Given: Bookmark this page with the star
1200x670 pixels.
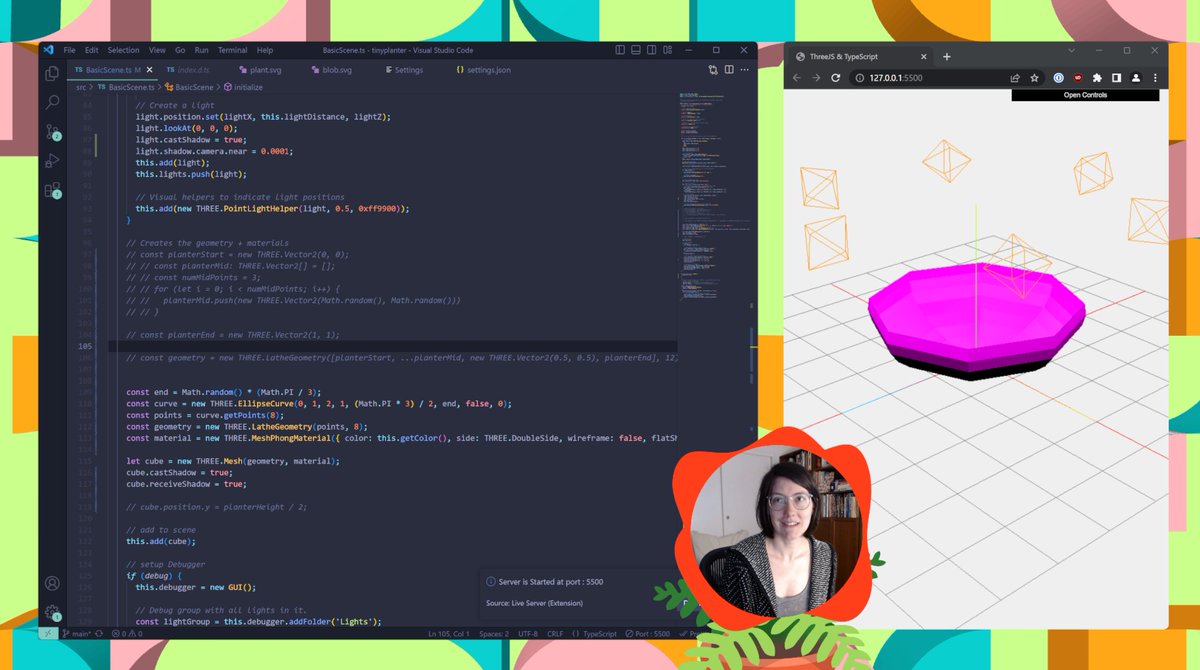Looking at the screenshot, I should click(1035, 78).
